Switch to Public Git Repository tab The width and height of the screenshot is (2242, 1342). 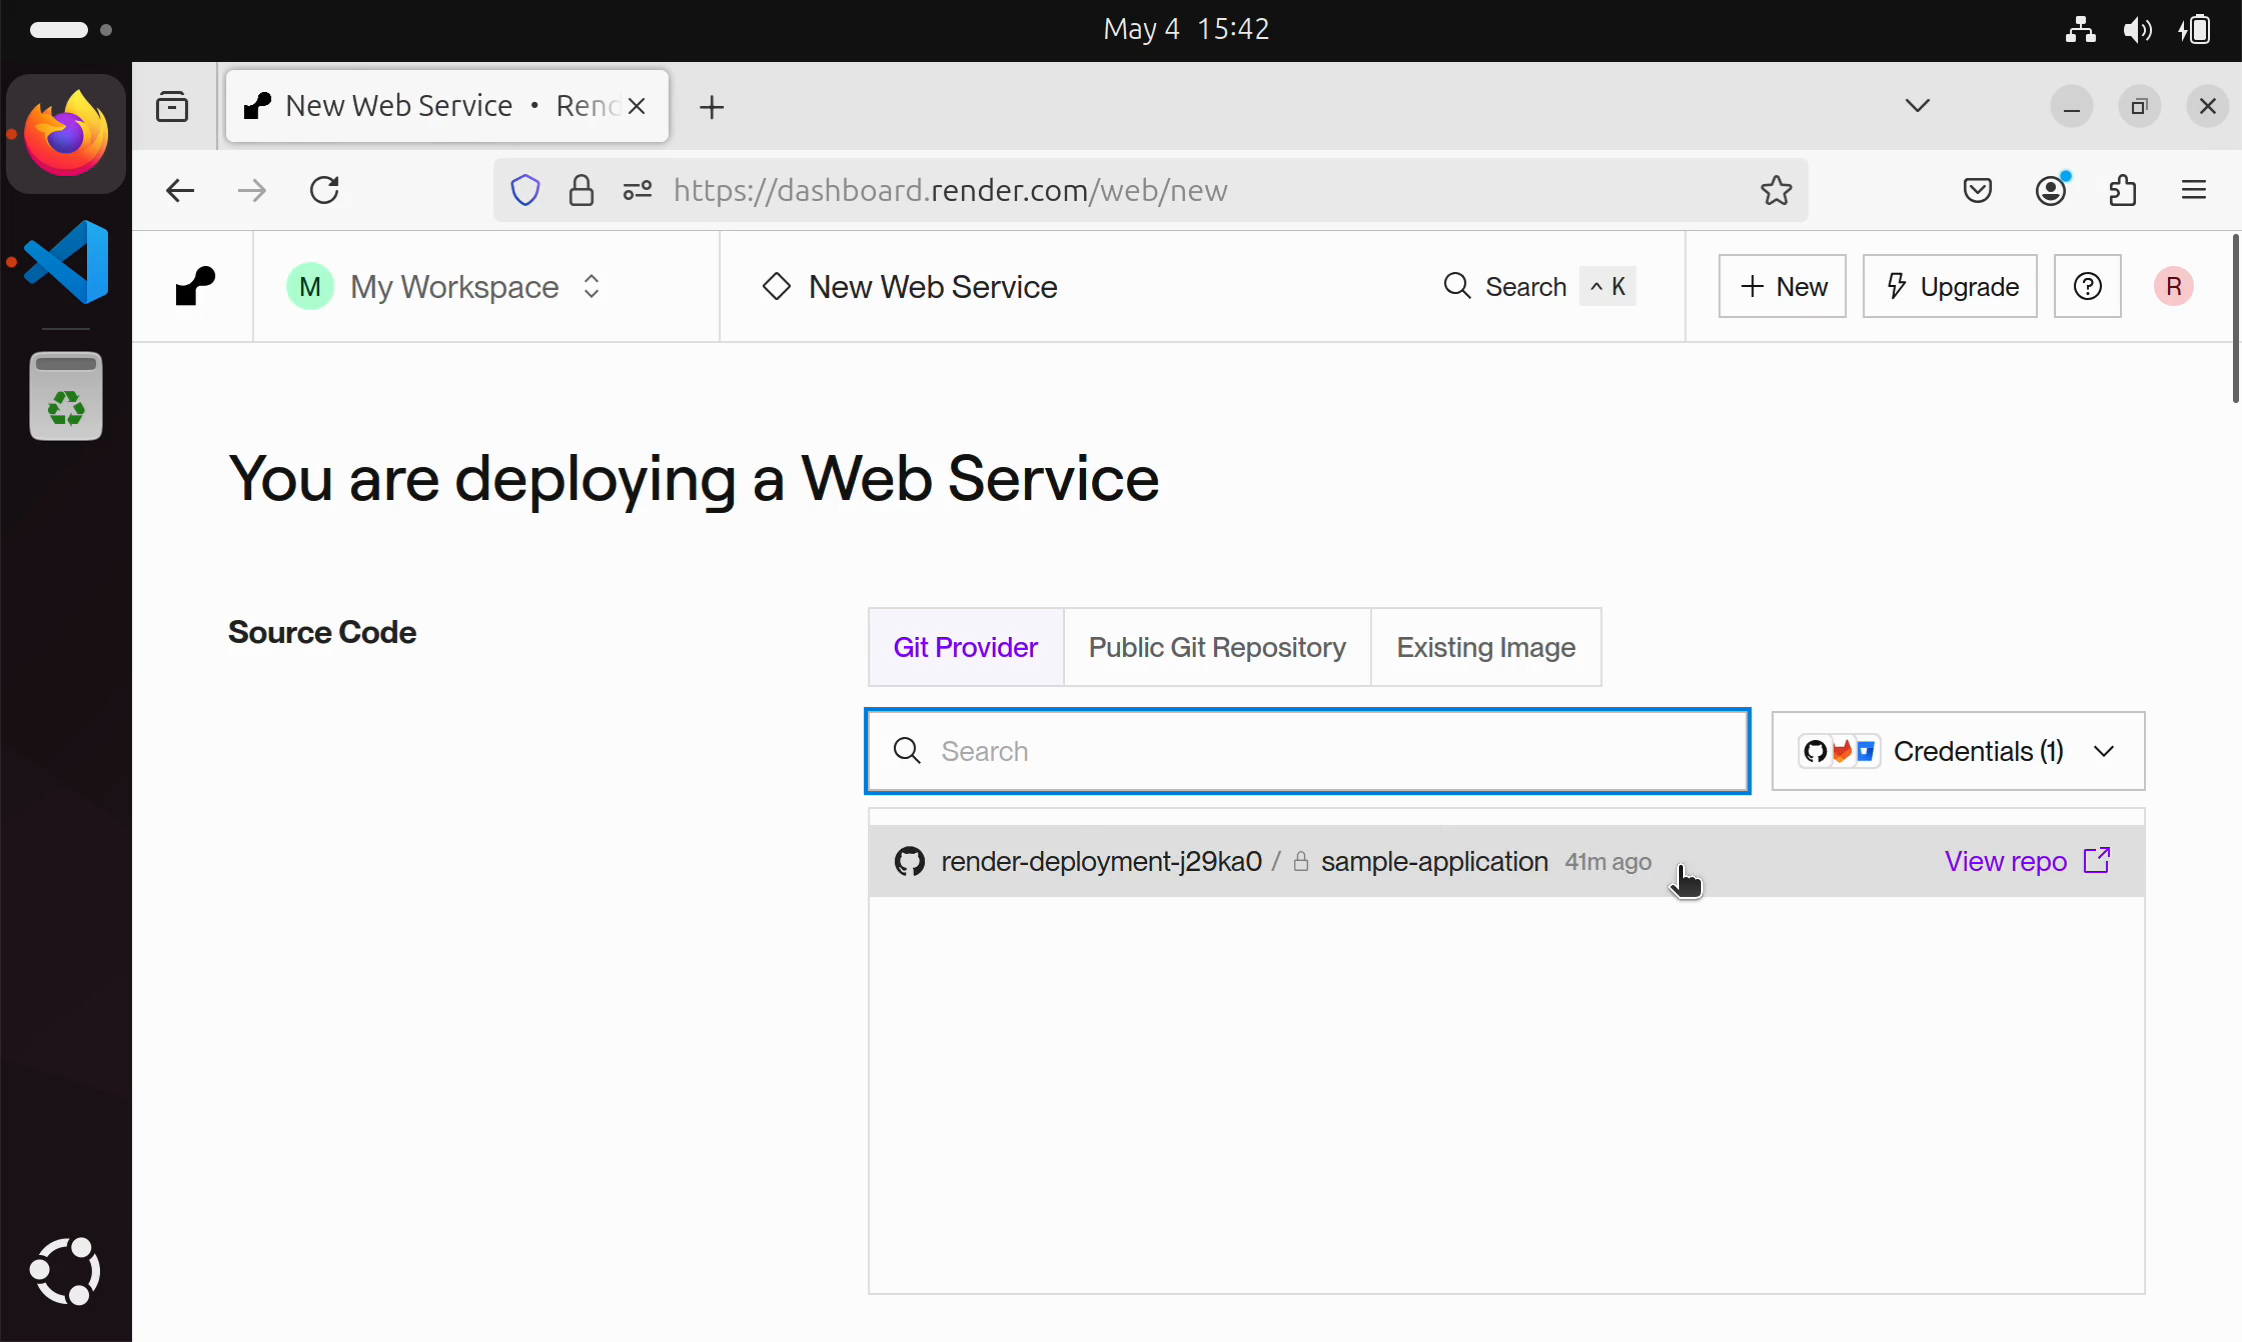[1216, 647]
